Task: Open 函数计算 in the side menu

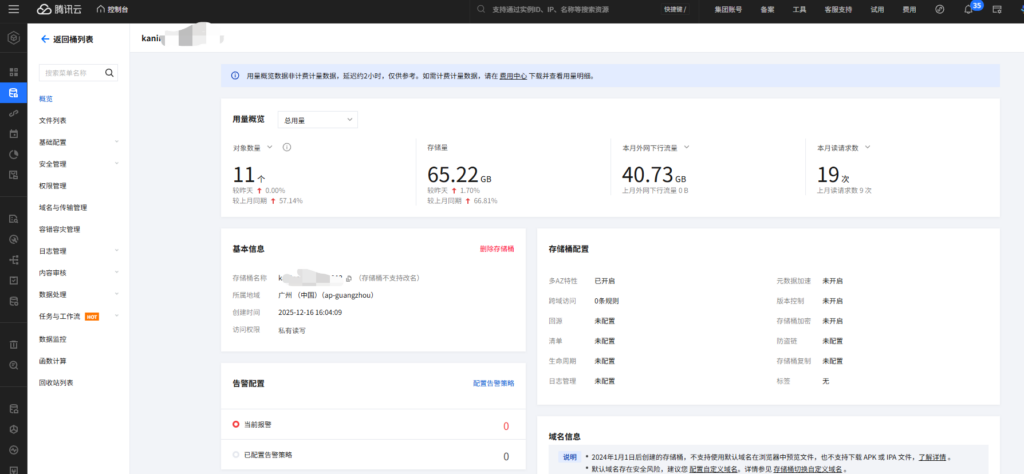Action: pos(53,360)
